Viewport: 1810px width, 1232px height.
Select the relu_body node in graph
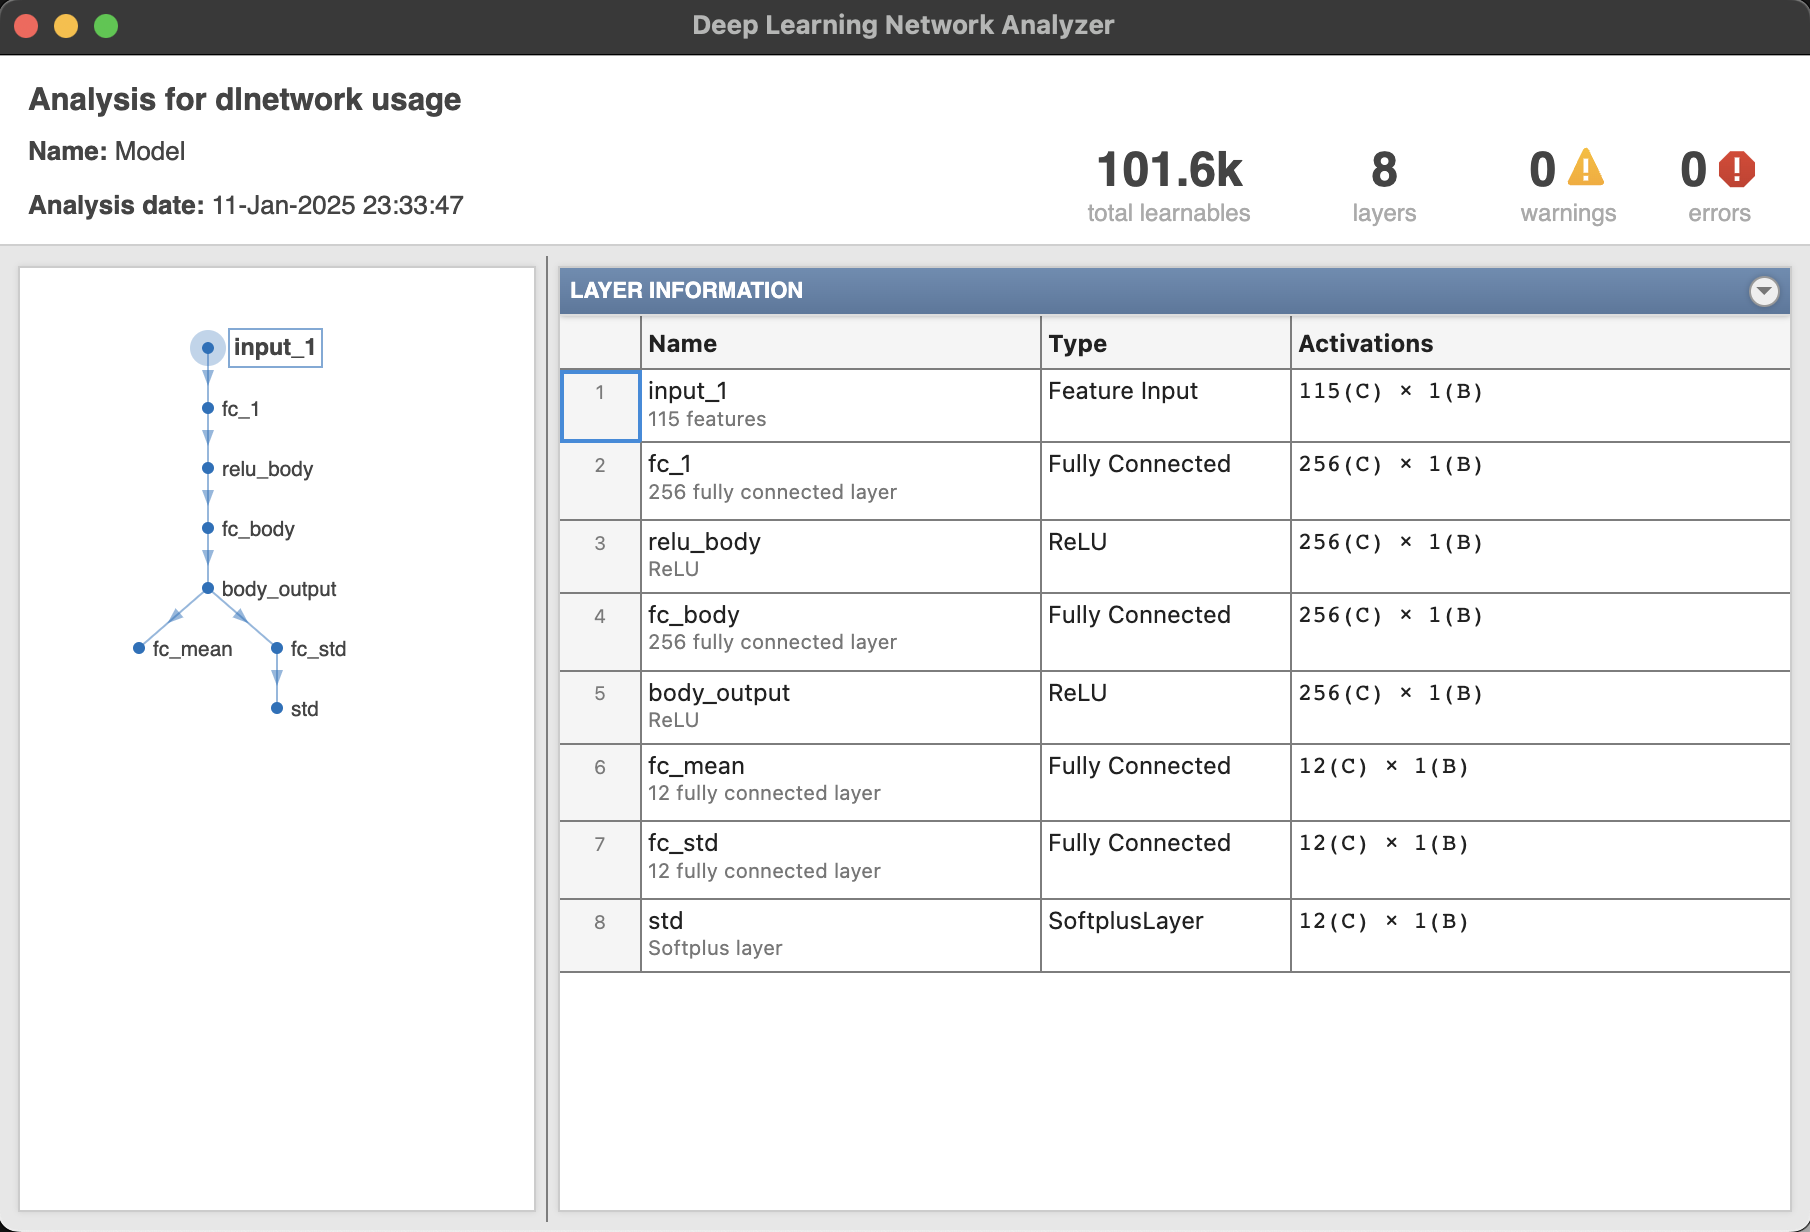click(x=208, y=468)
